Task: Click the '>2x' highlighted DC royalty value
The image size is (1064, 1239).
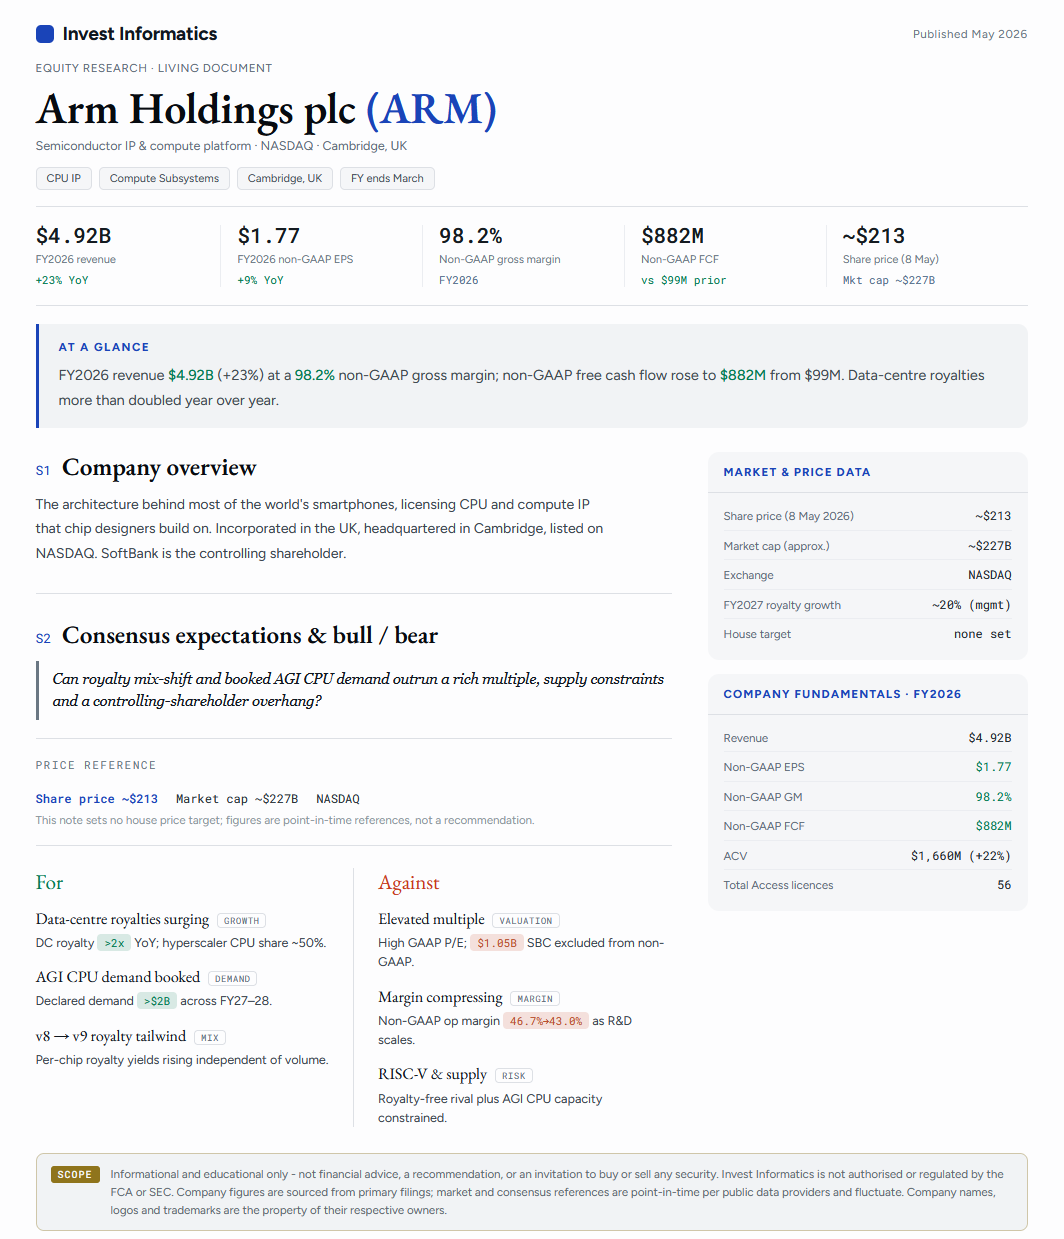Action: click(x=114, y=943)
